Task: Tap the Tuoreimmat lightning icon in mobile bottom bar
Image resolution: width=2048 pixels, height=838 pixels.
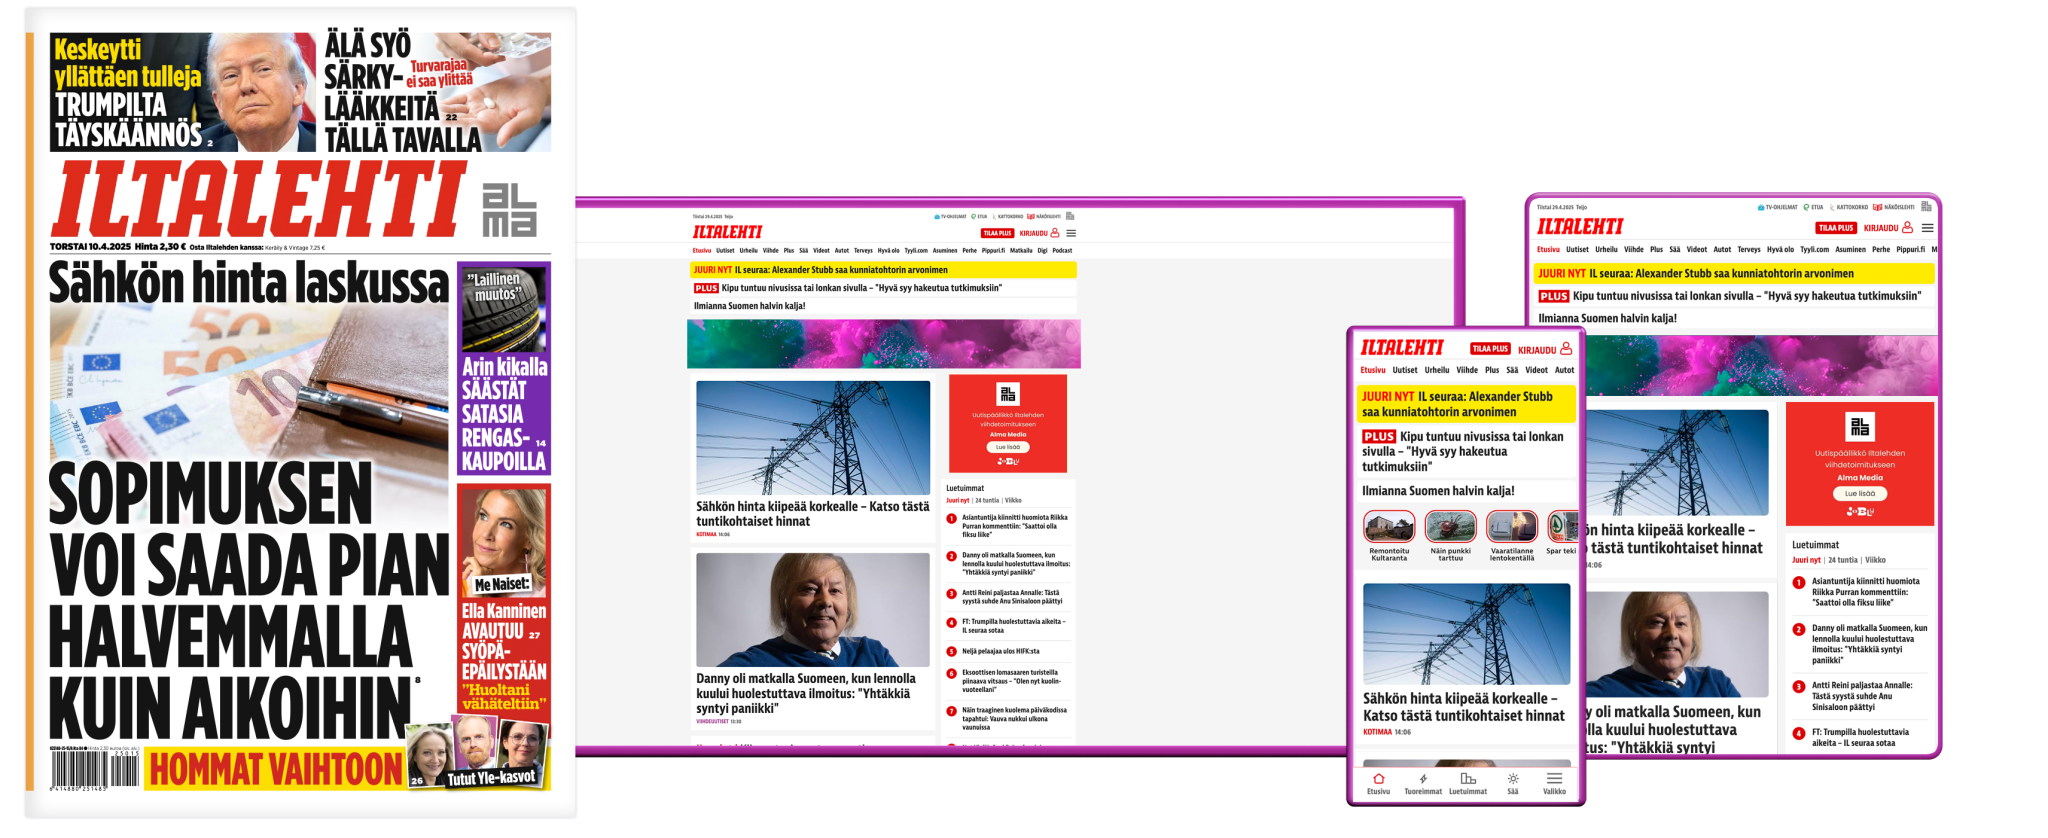Action: [x=1423, y=781]
